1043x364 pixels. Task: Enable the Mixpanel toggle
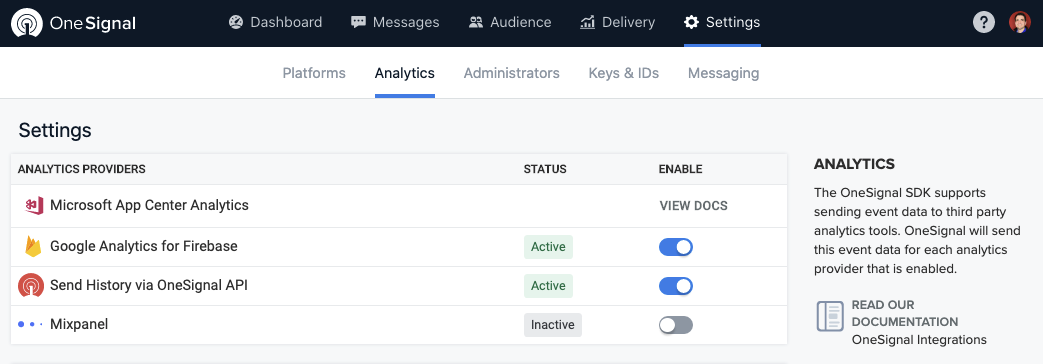click(x=675, y=325)
